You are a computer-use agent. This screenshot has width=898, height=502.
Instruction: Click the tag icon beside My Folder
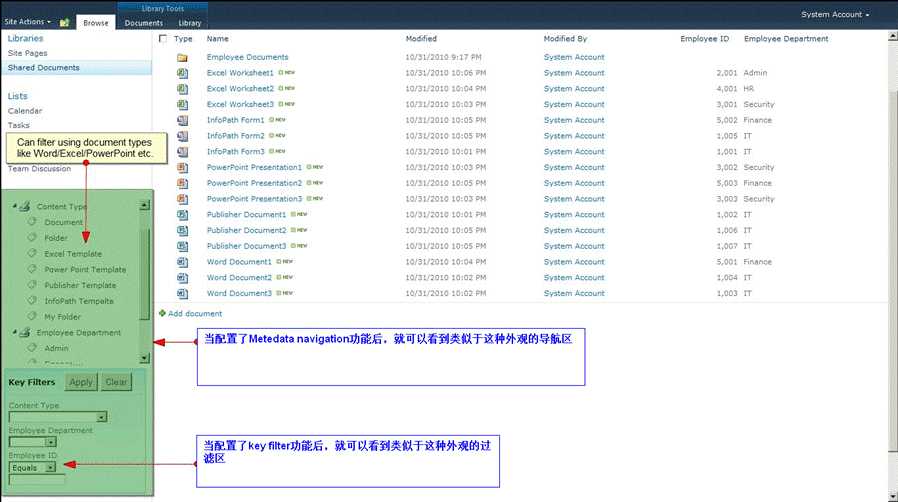pos(32,316)
